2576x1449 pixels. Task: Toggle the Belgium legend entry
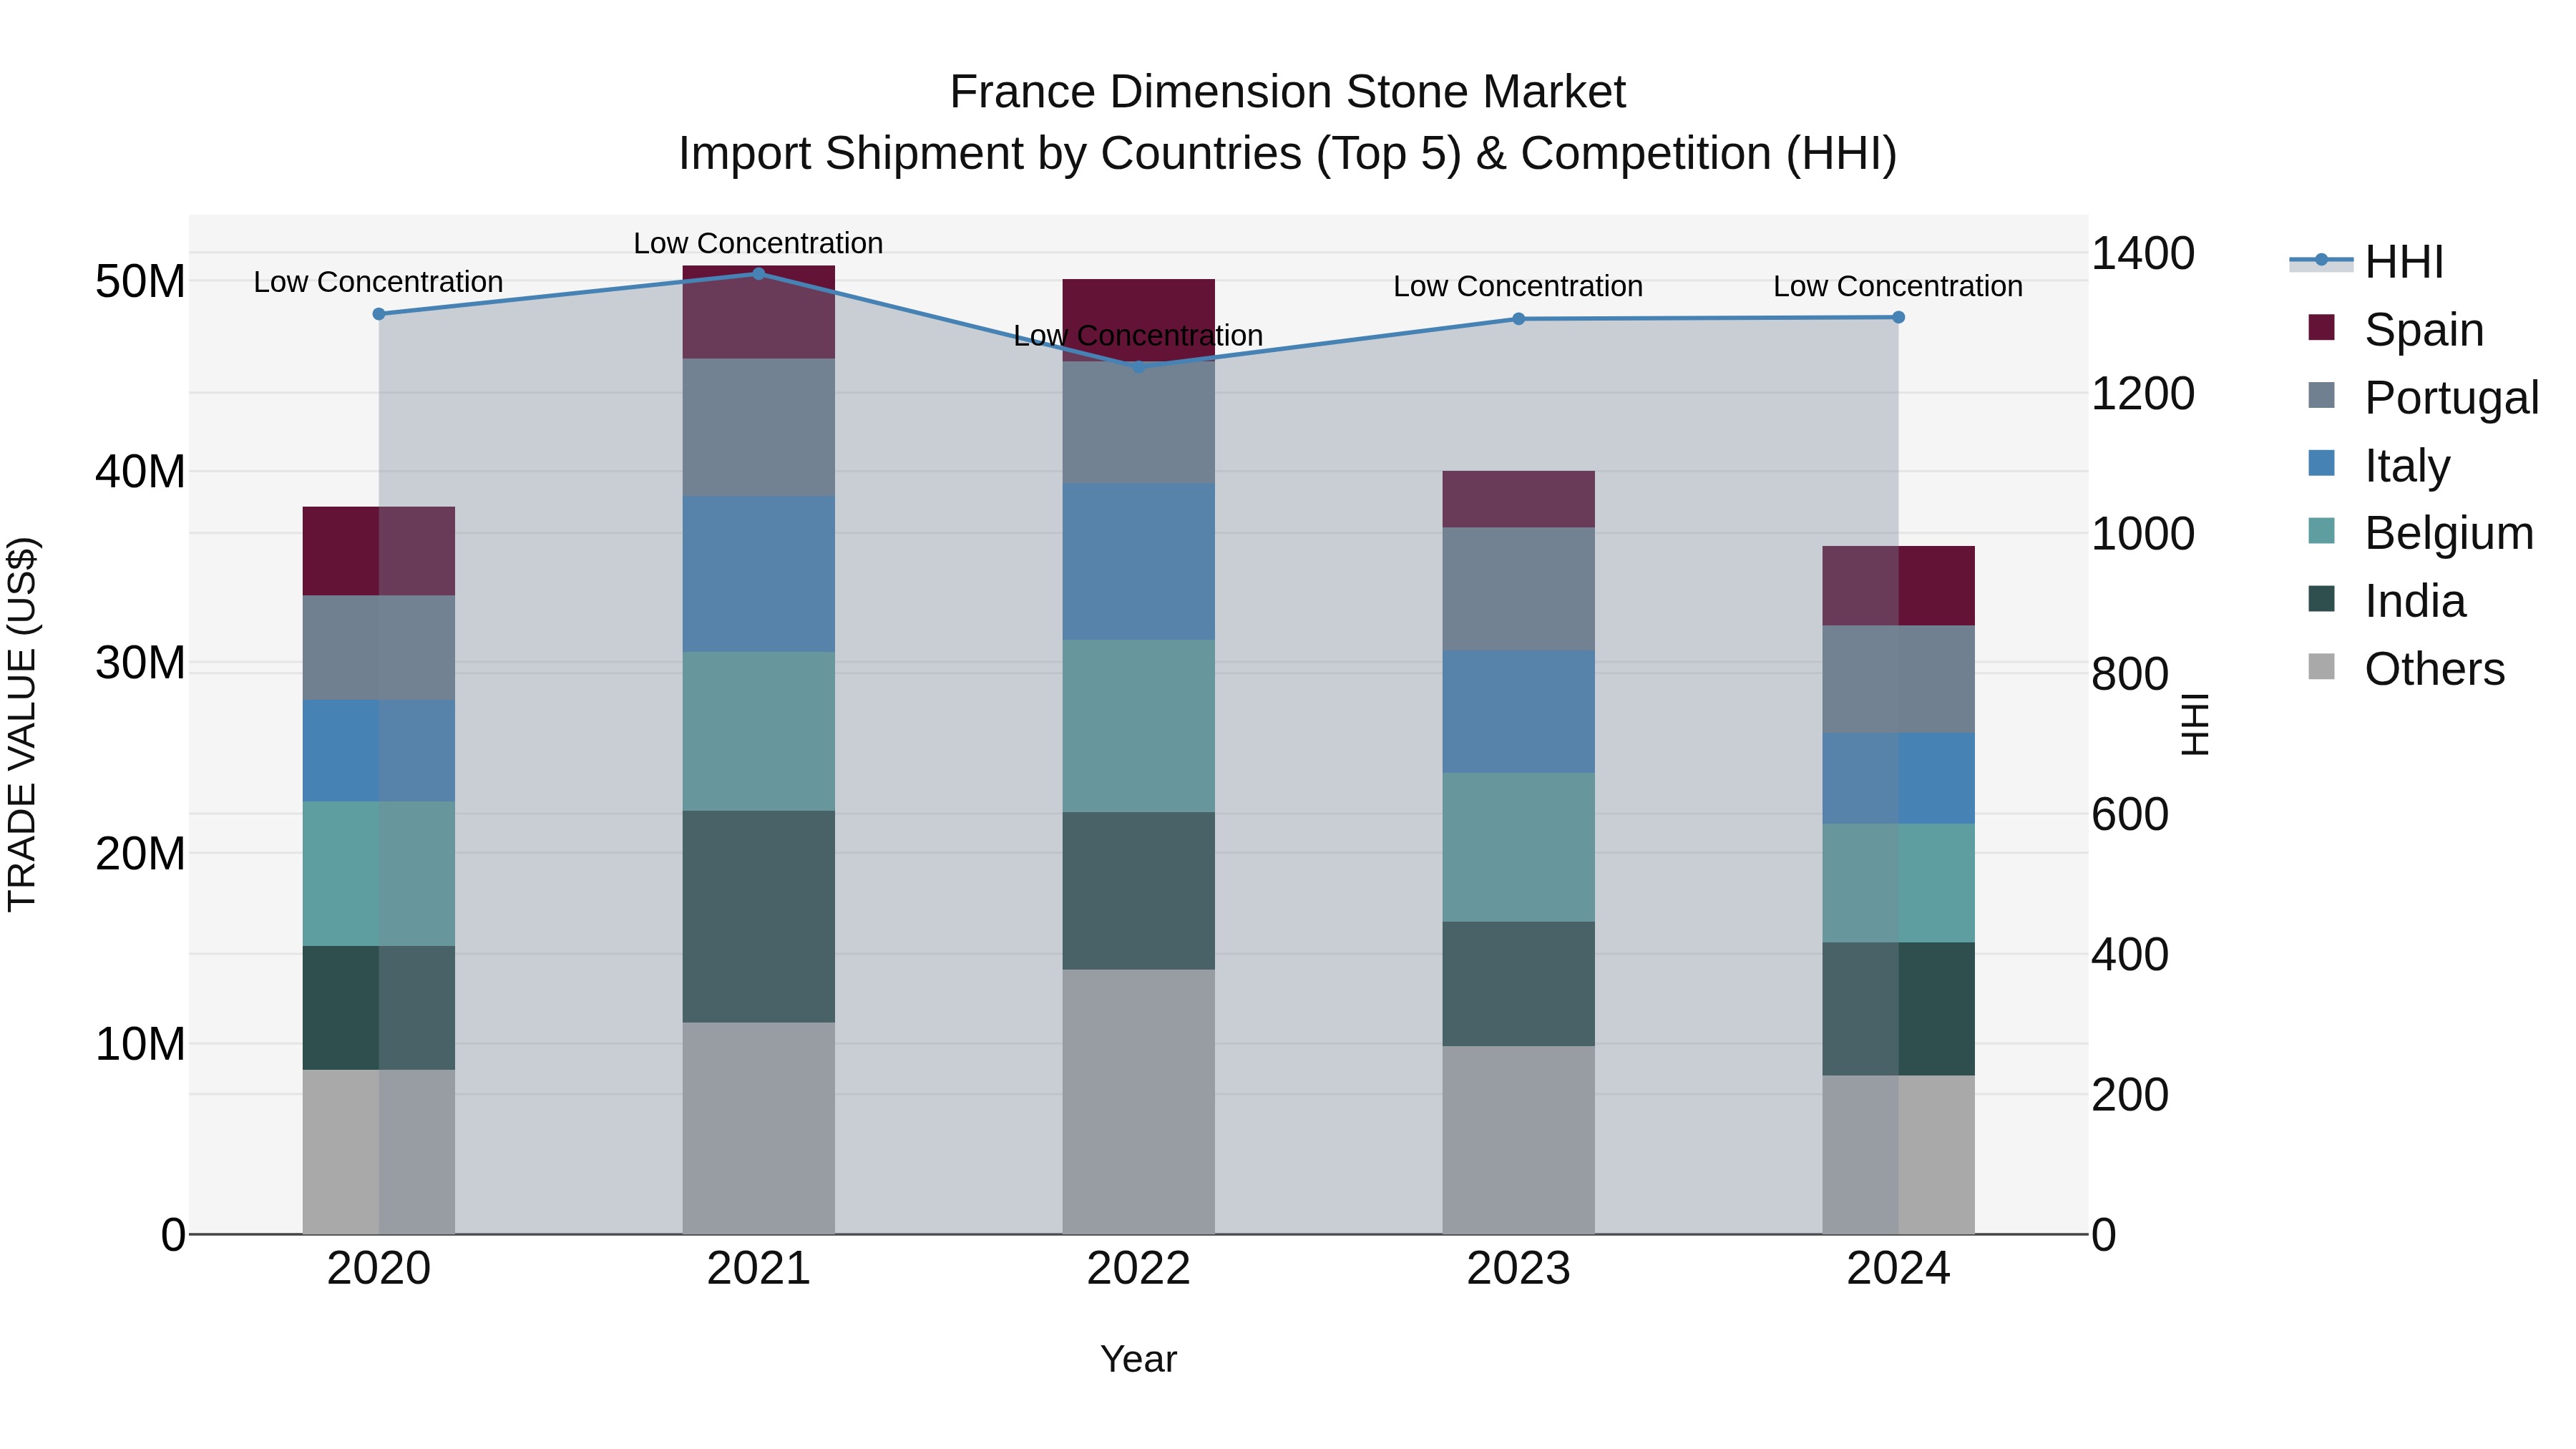coord(2421,533)
